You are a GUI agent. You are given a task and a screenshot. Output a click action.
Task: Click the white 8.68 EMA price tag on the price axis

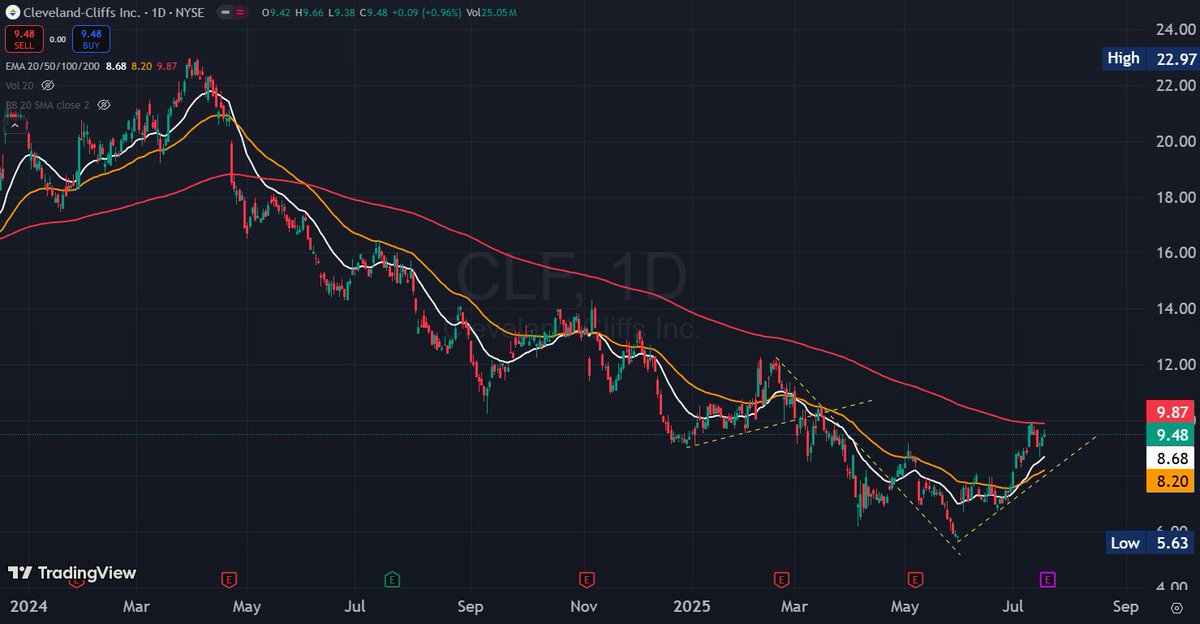1172,458
